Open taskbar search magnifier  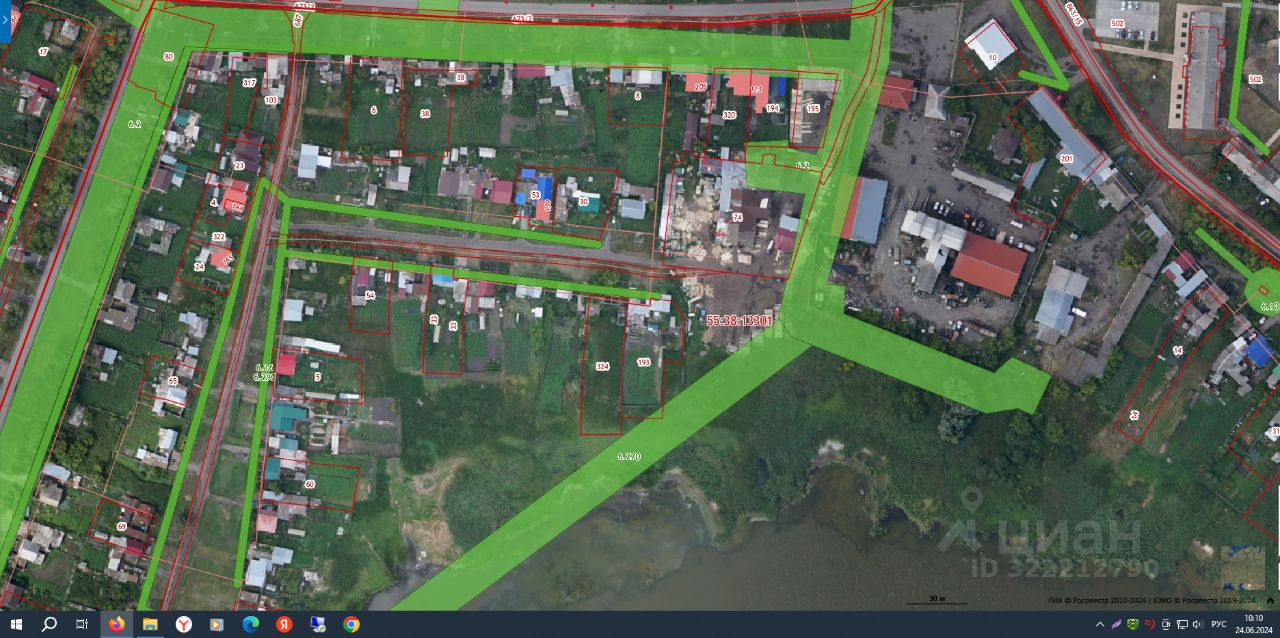point(49,624)
